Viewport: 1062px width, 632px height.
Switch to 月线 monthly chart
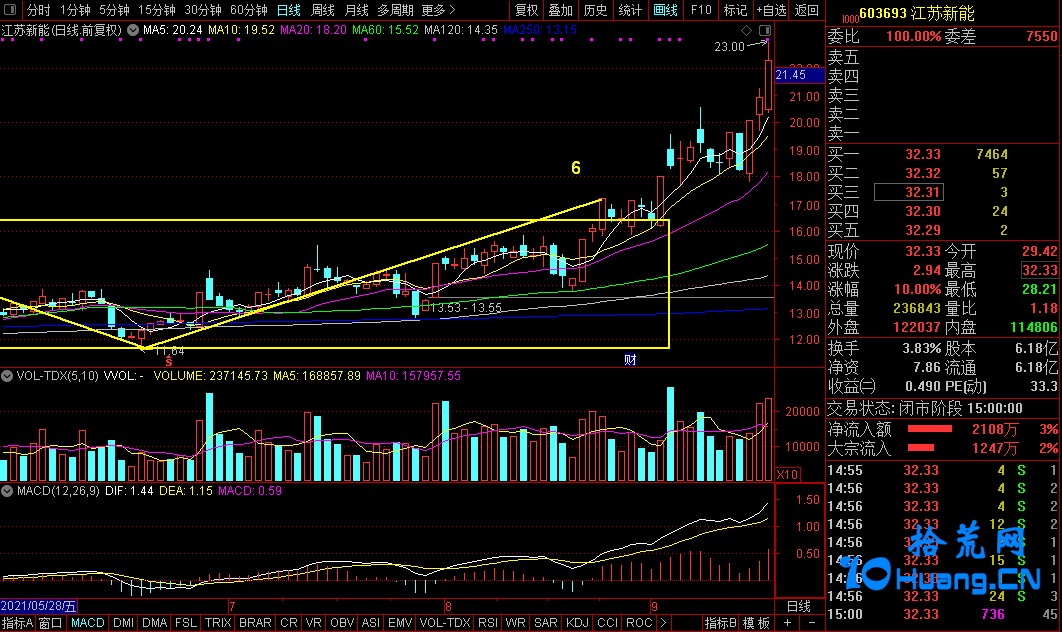[x=356, y=10]
